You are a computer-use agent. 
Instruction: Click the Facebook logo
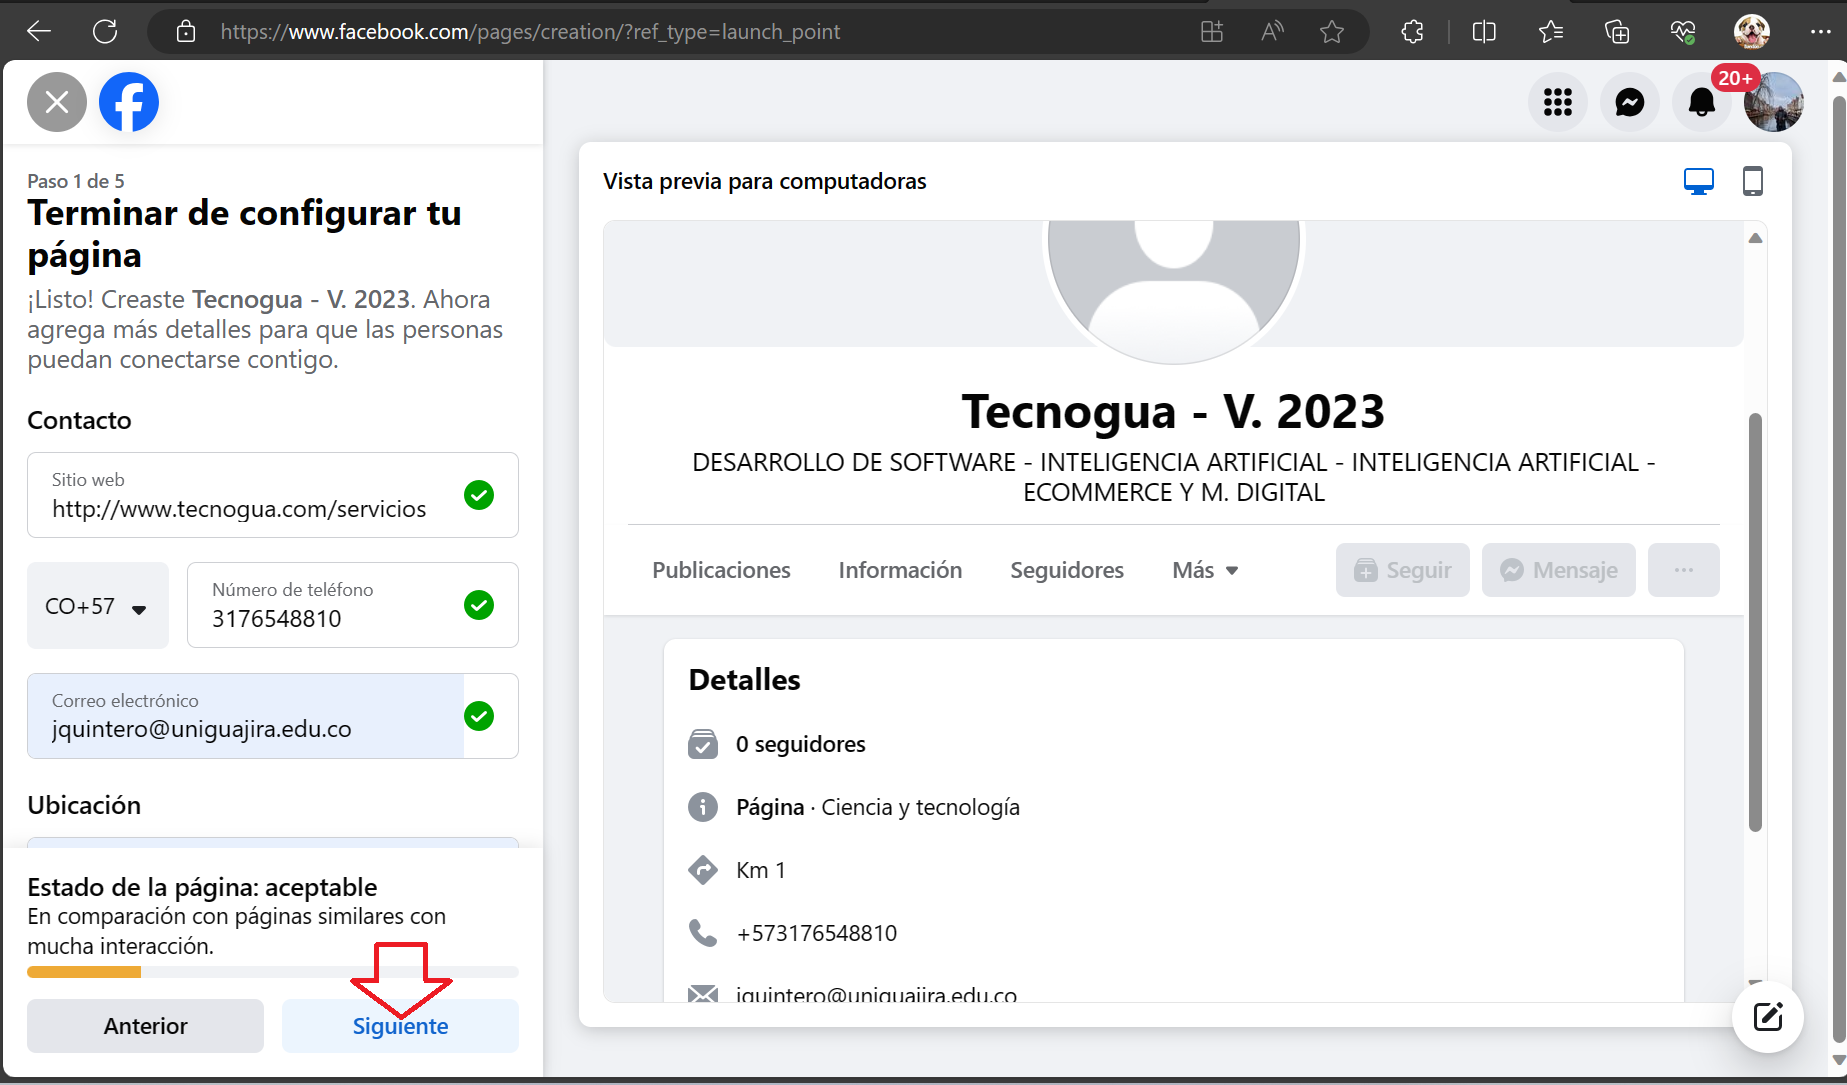(x=129, y=102)
